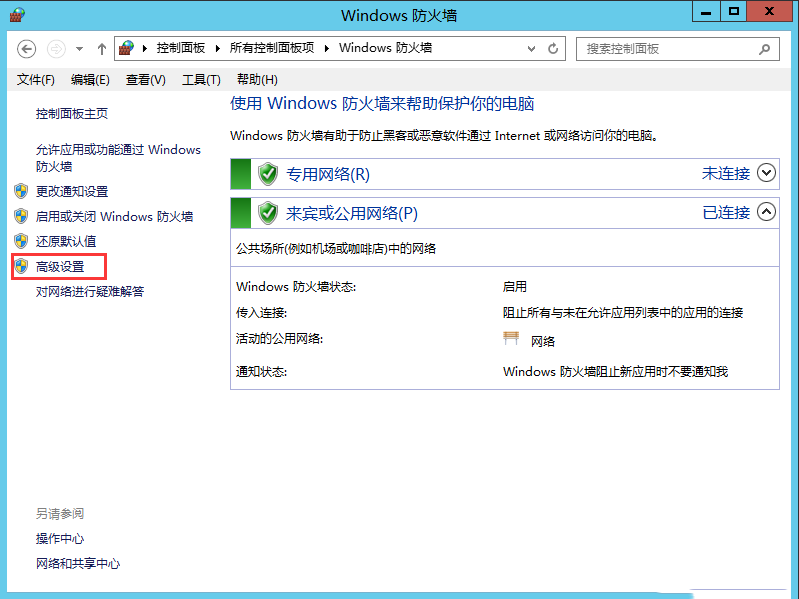Collapse the 来宾或公用网络 section chevron
The height and width of the screenshot is (599, 799).
coord(766,211)
